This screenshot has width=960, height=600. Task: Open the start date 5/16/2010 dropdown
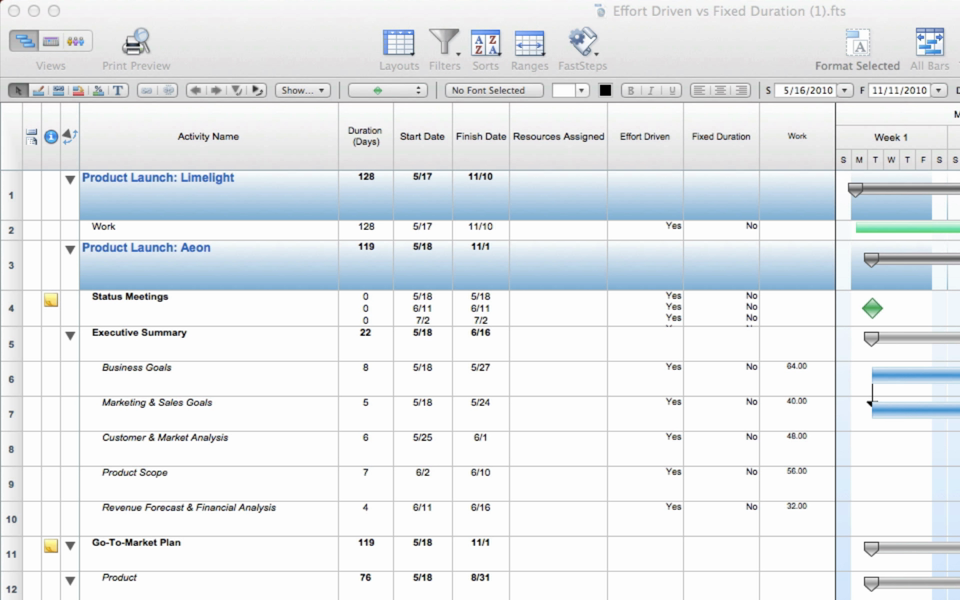[x=845, y=91]
